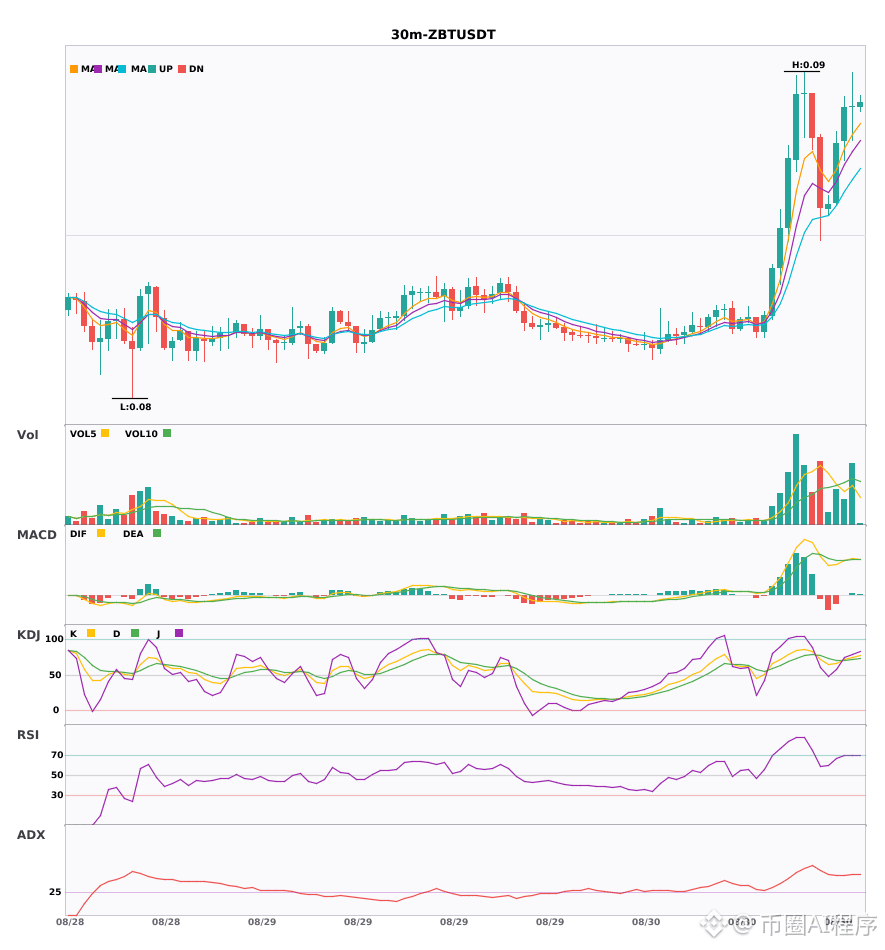The height and width of the screenshot is (950, 885).
Task: Click the DIF legend text
Action: (78, 534)
